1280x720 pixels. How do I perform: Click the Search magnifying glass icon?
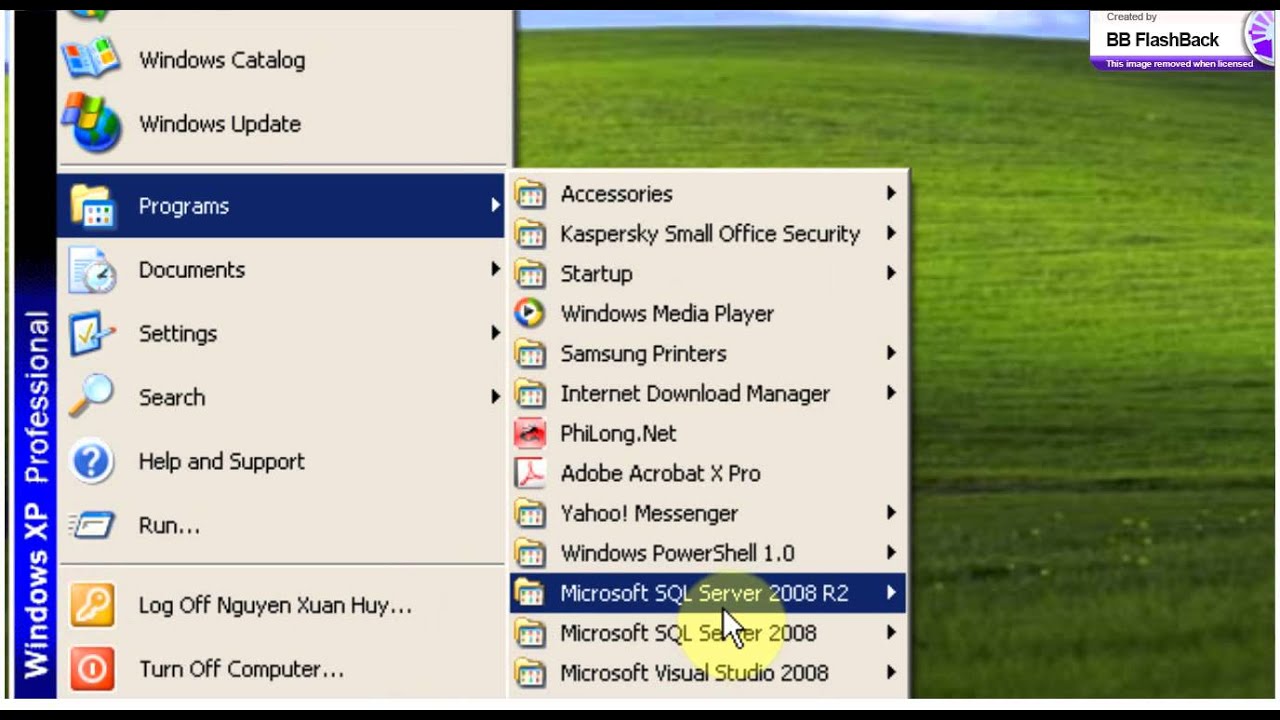(x=92, y=397)
